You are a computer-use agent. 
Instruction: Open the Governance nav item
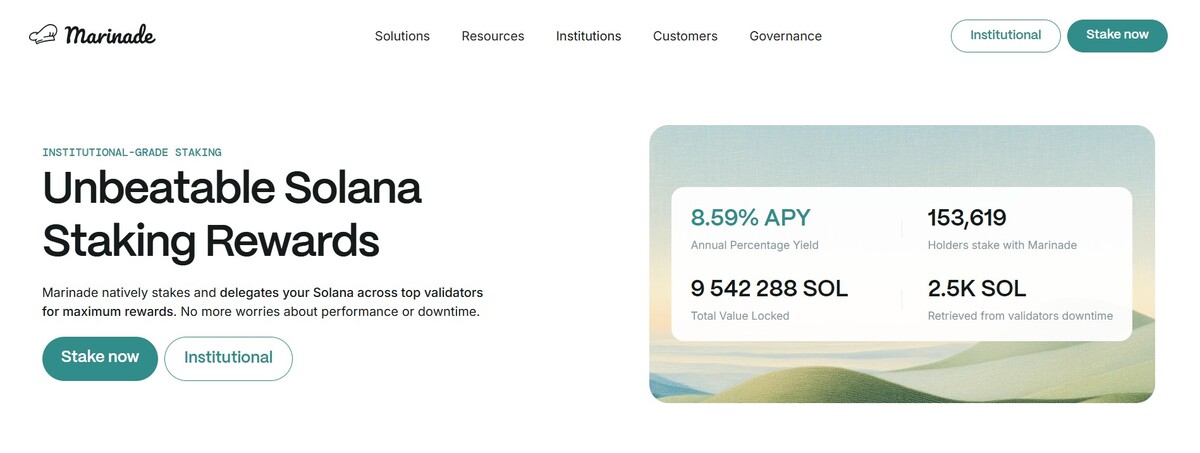coord(786,36)
